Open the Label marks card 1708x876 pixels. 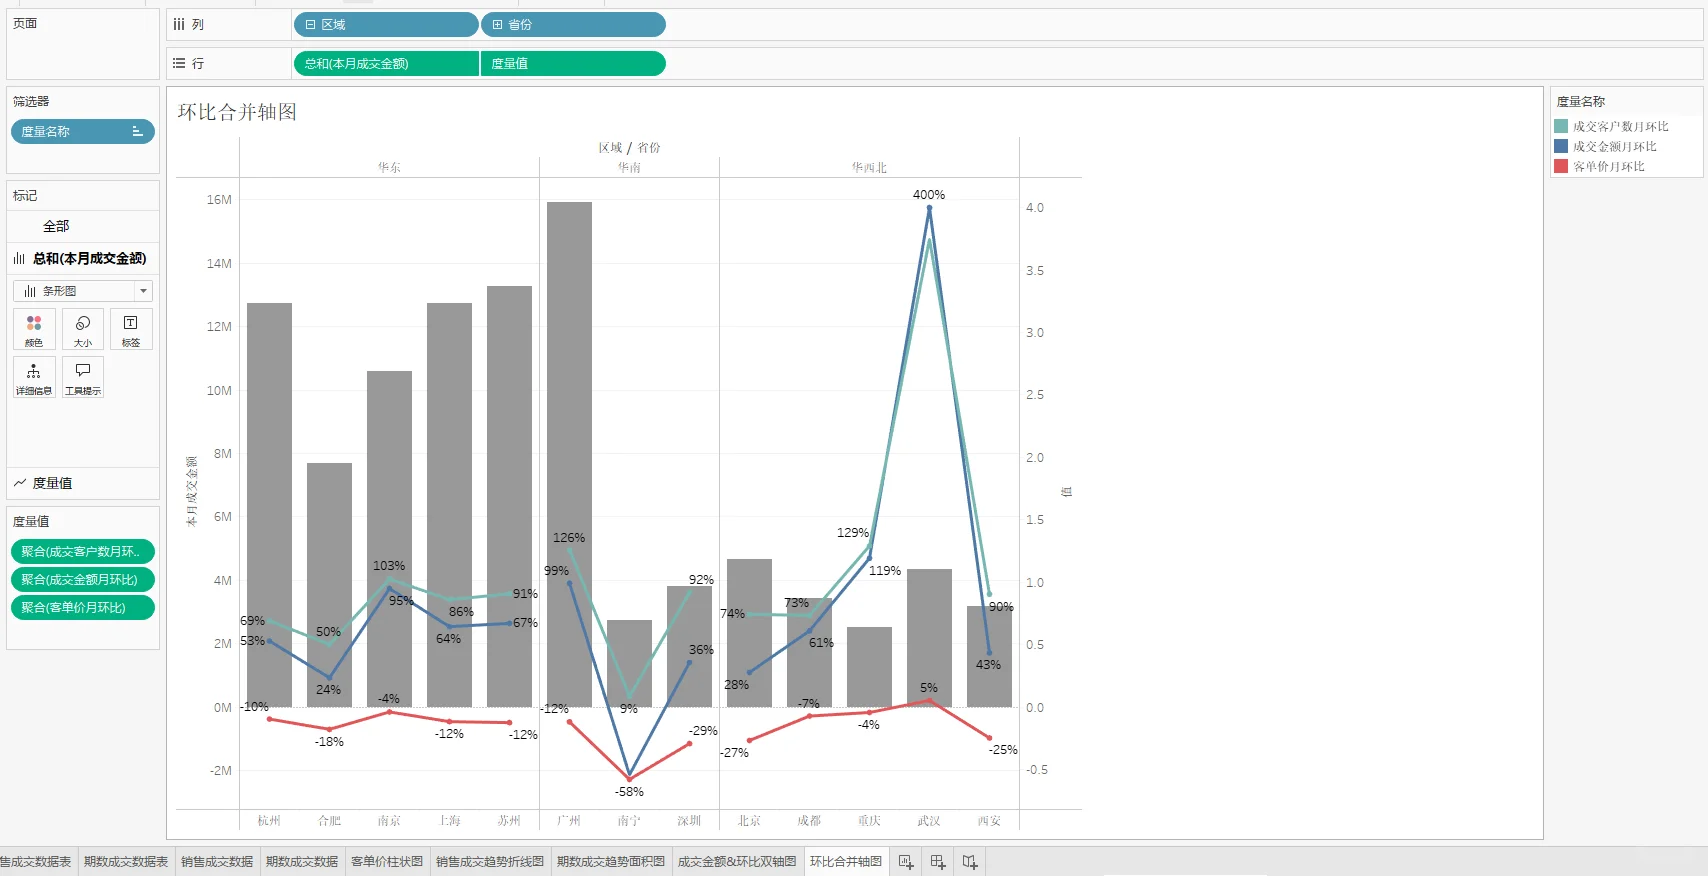tap(131, 329)
